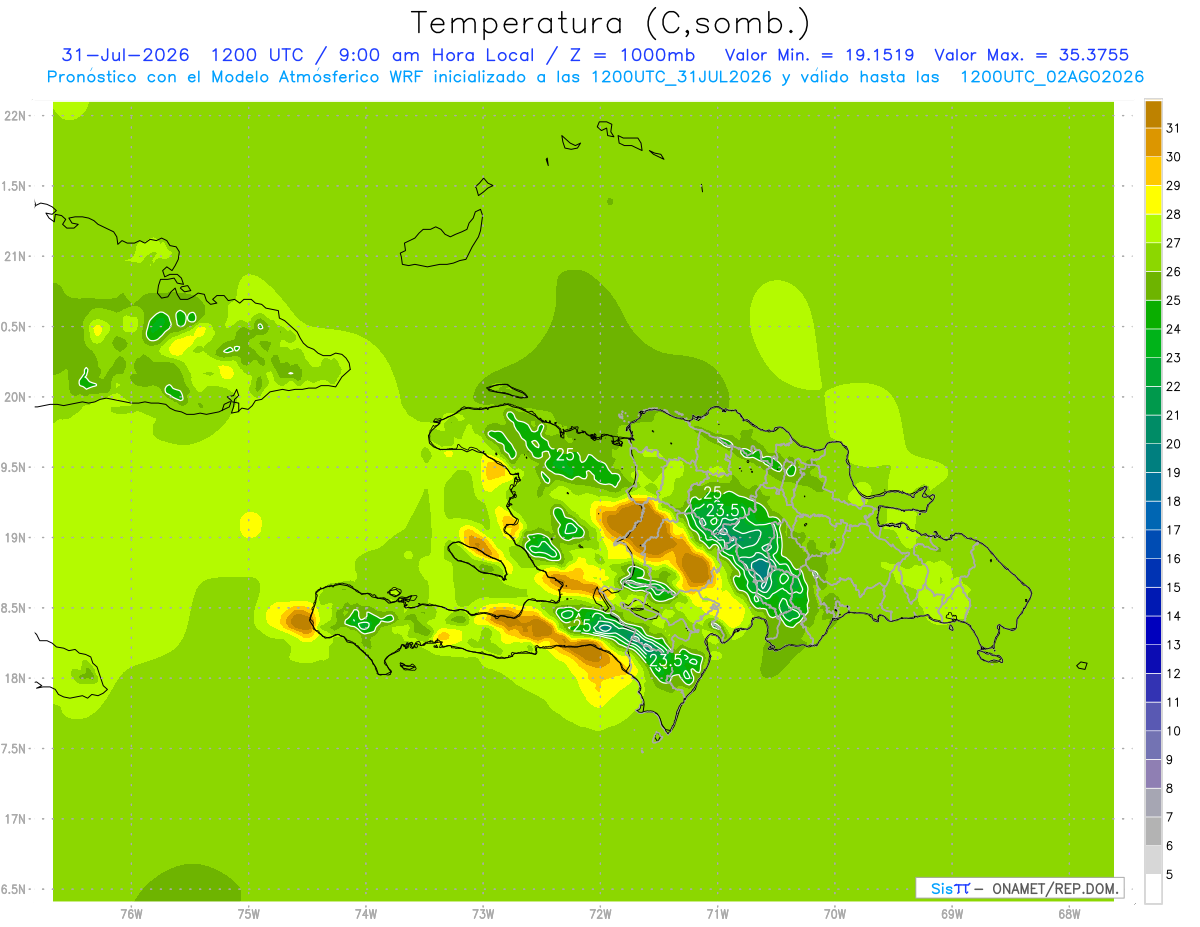Click the "68W" longitude axis label
Screen dimensions: 1200x927
[1069, 913]
